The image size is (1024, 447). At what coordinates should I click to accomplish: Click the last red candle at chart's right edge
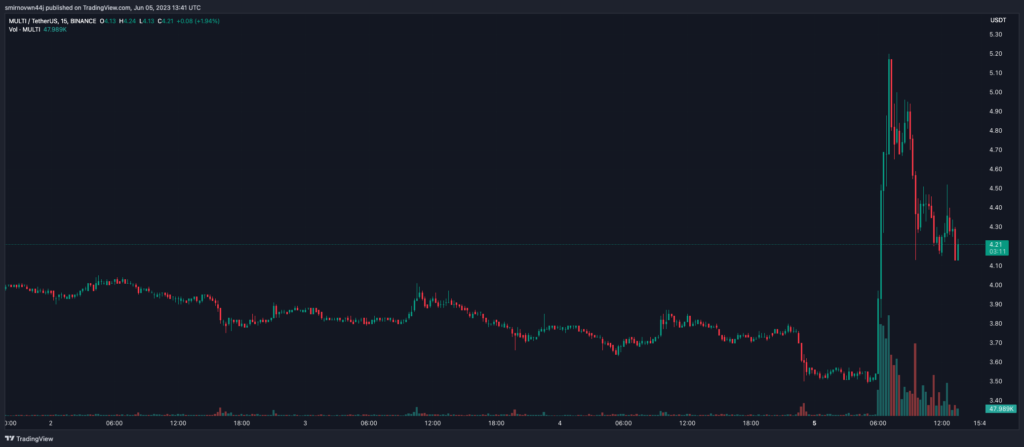(957, 250)
